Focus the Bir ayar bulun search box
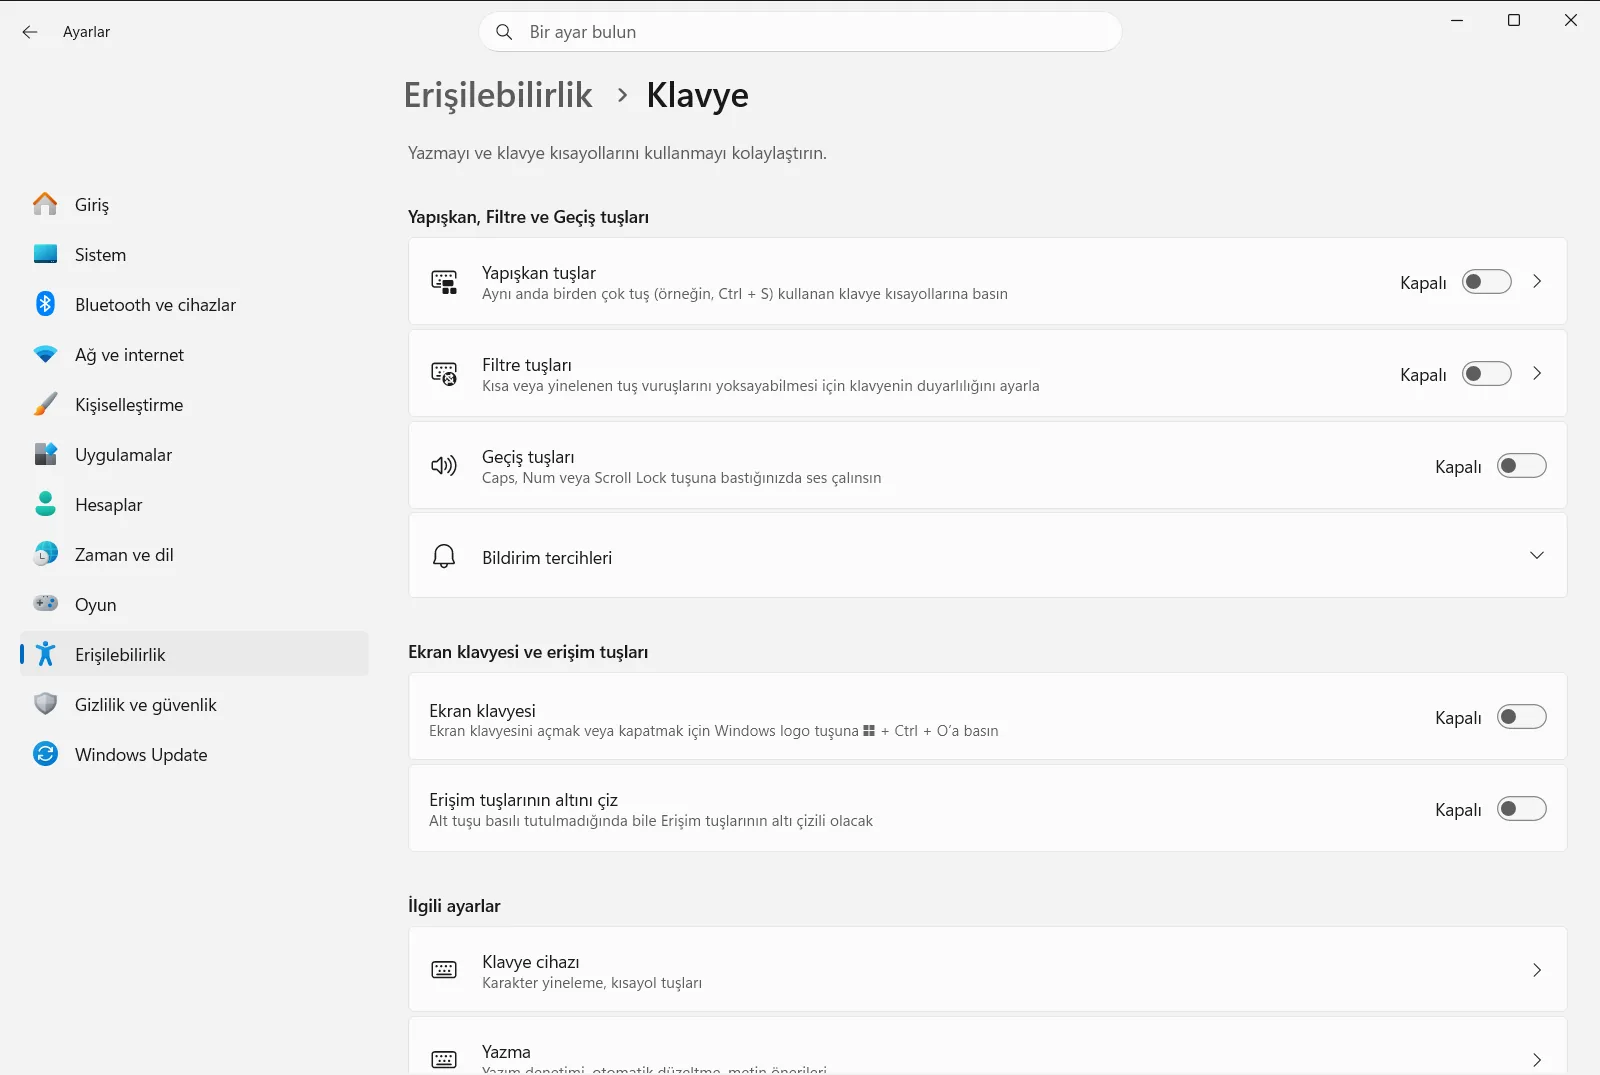Viewport: 1600px width, 1075px height. coord(800,32)
